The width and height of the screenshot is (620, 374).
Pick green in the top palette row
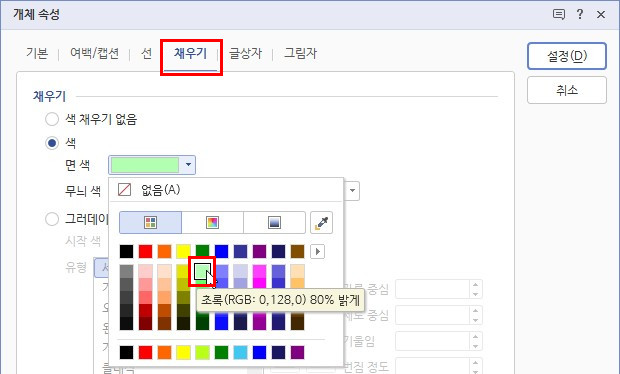202,251
